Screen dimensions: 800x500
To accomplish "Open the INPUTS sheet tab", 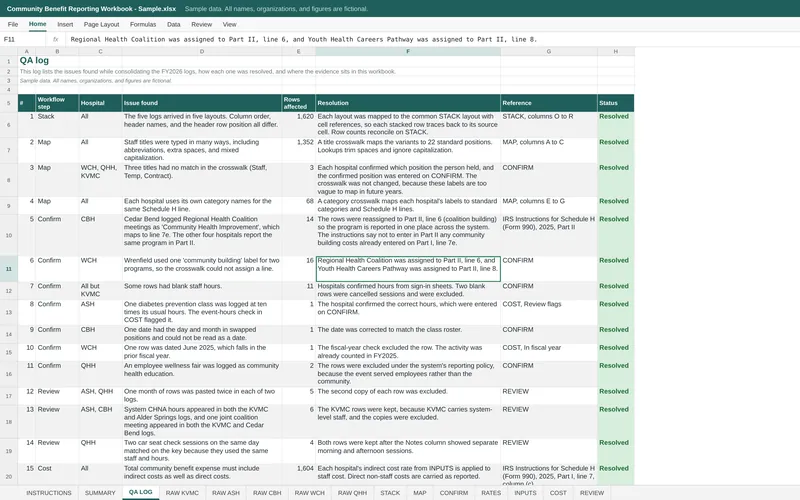I will click(x=525, y=493).
